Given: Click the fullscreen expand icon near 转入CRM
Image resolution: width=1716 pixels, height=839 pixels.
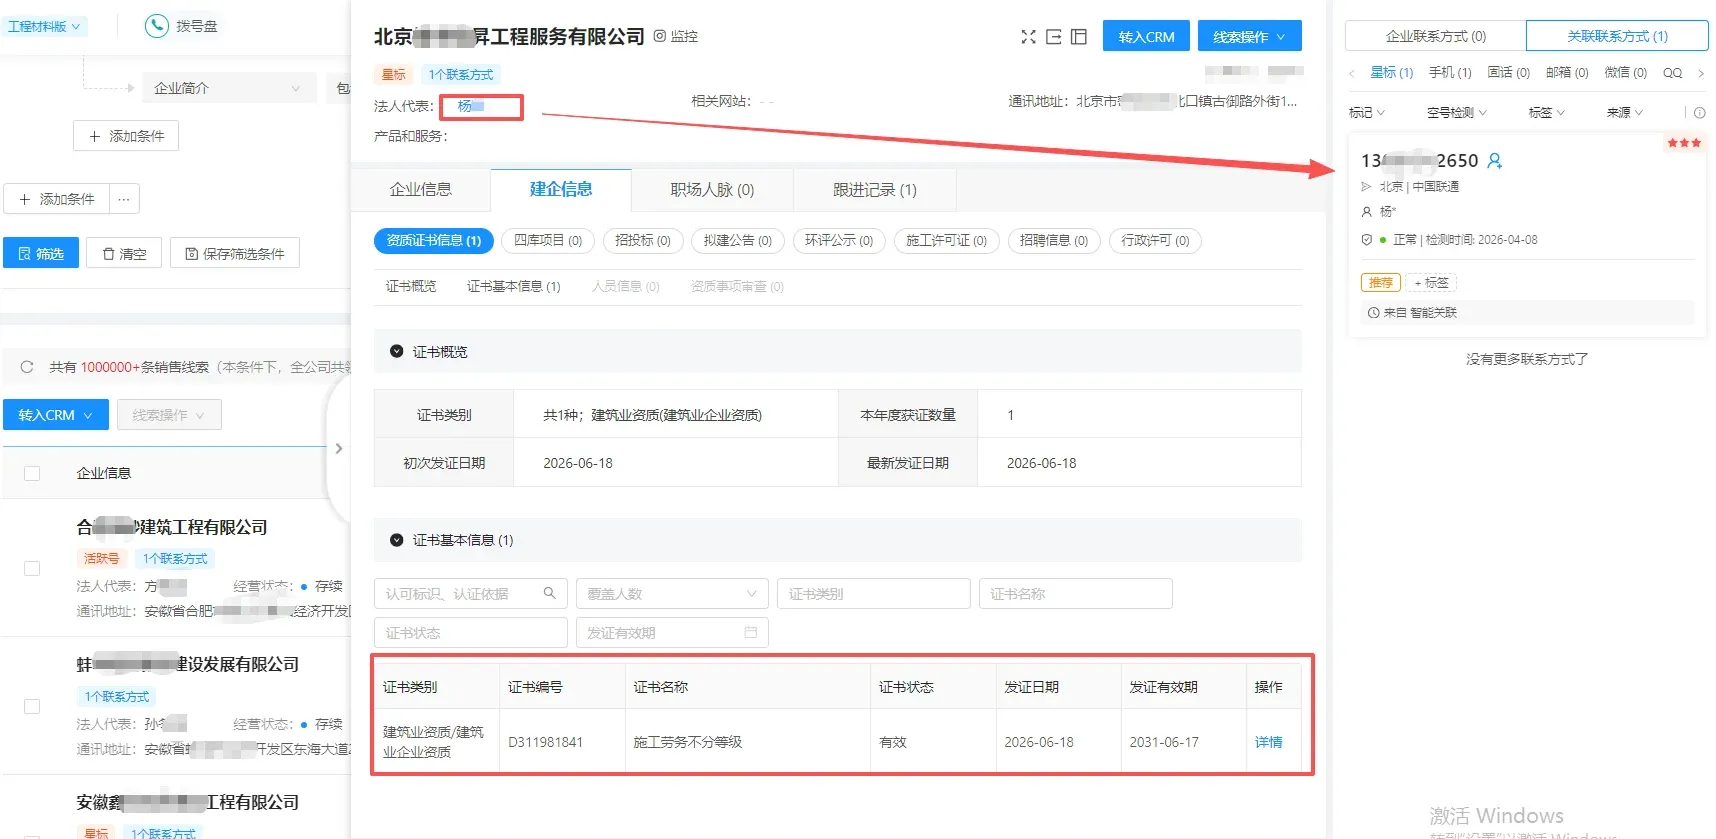Looking at the screenshot, I should [1028, 37].
